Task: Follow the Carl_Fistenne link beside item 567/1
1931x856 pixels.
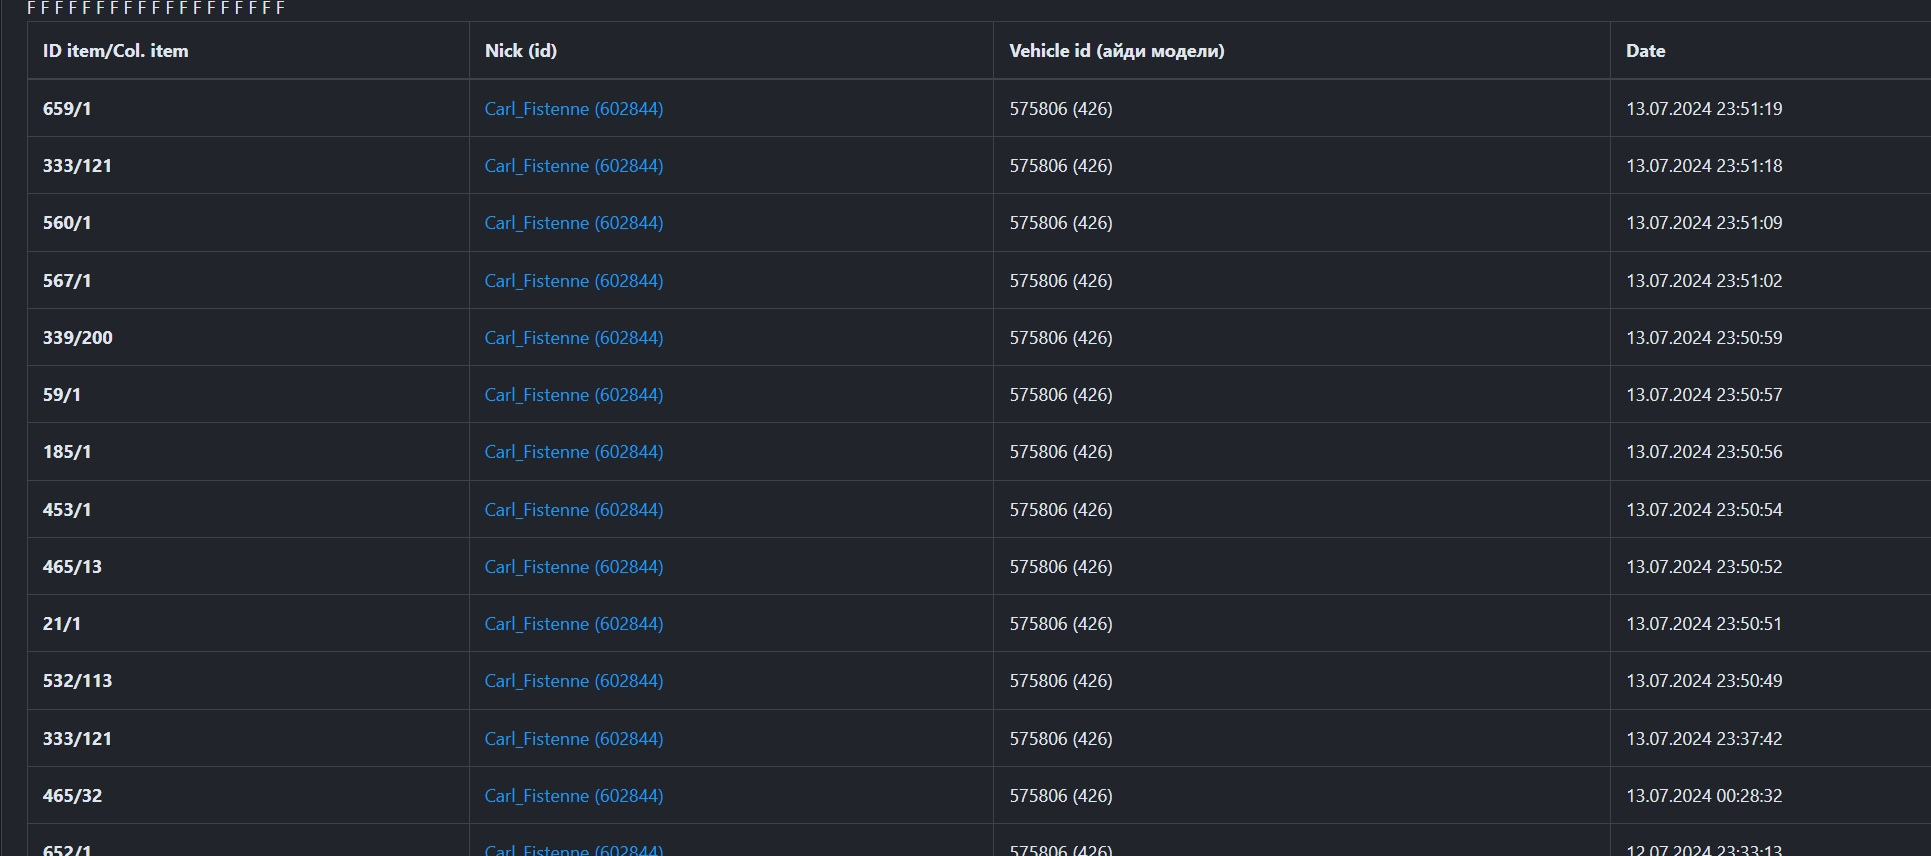Action: pos(573,281)
